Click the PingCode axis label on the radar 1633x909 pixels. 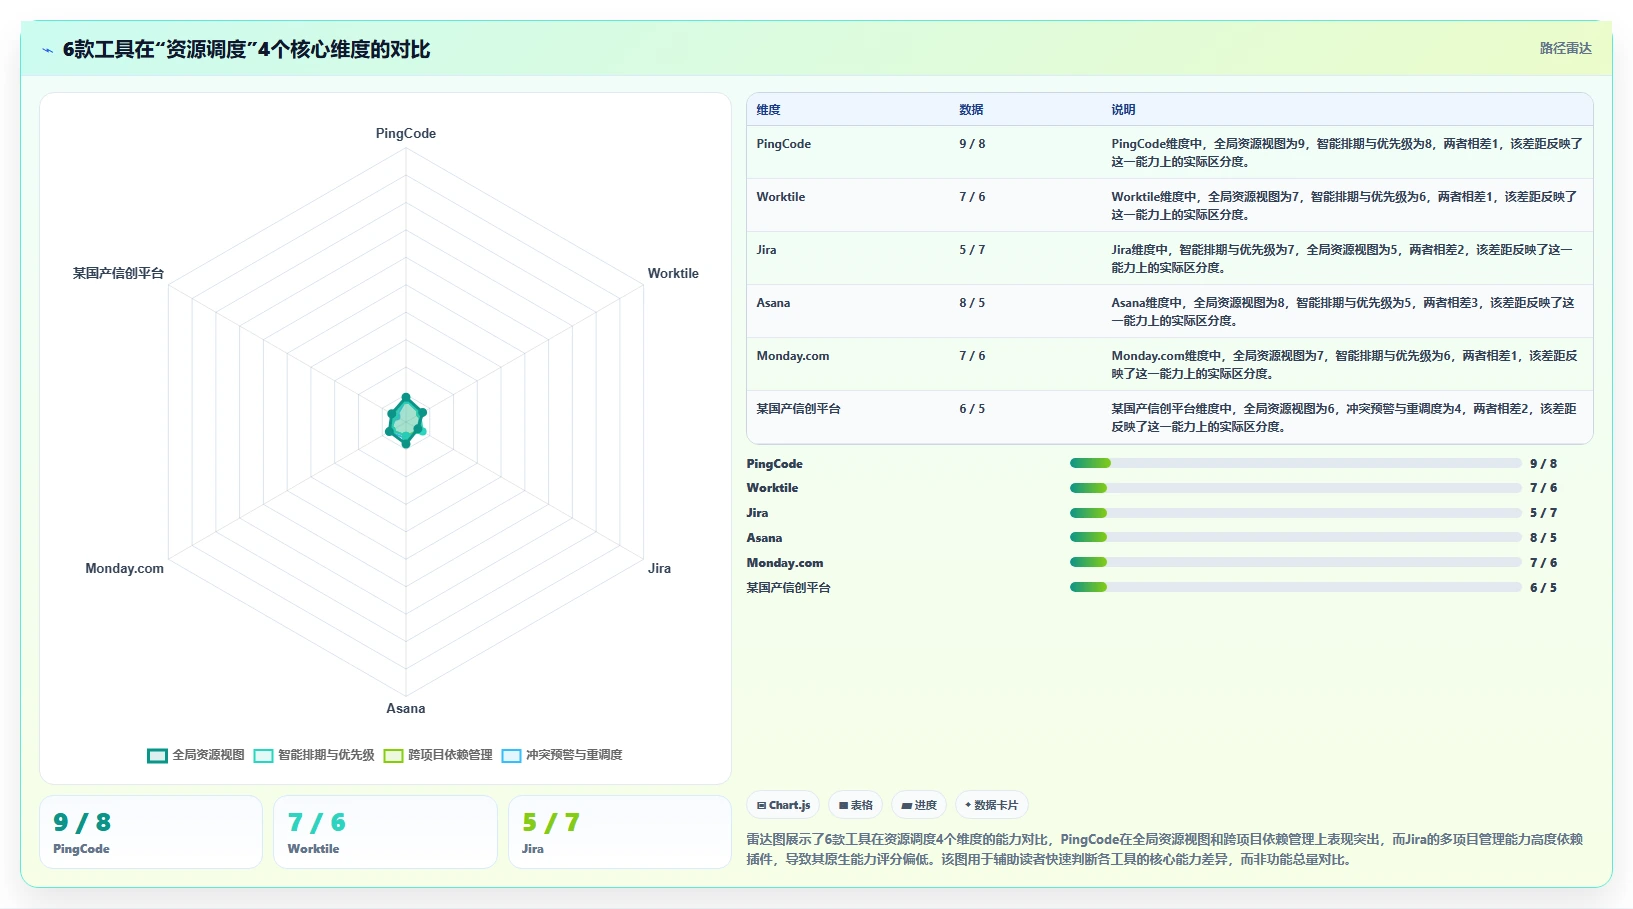[406, 133]
